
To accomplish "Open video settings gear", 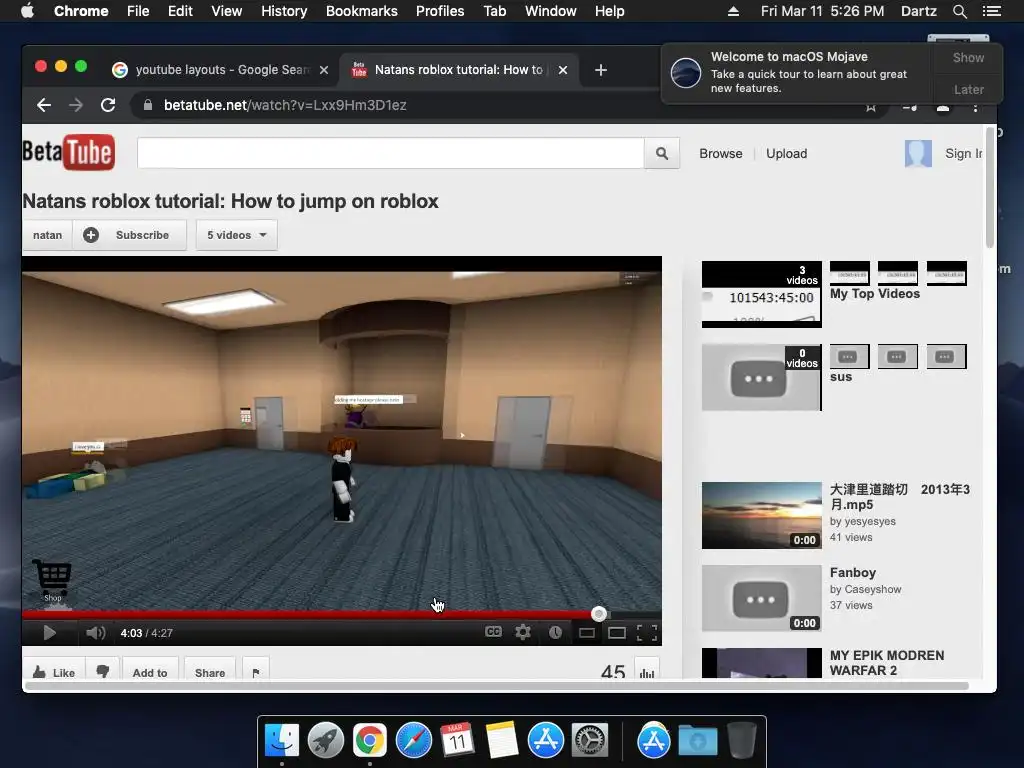I will pyautogui.click(x=523, y=632).
